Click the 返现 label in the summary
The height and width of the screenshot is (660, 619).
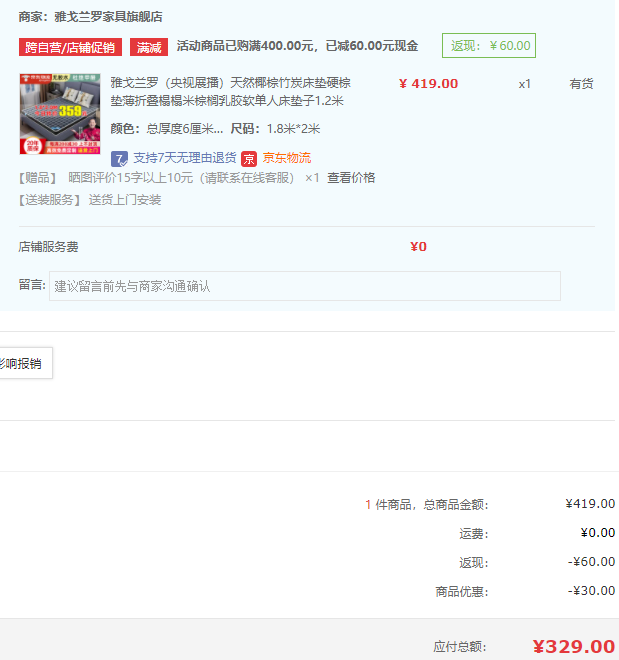[474, 563]
